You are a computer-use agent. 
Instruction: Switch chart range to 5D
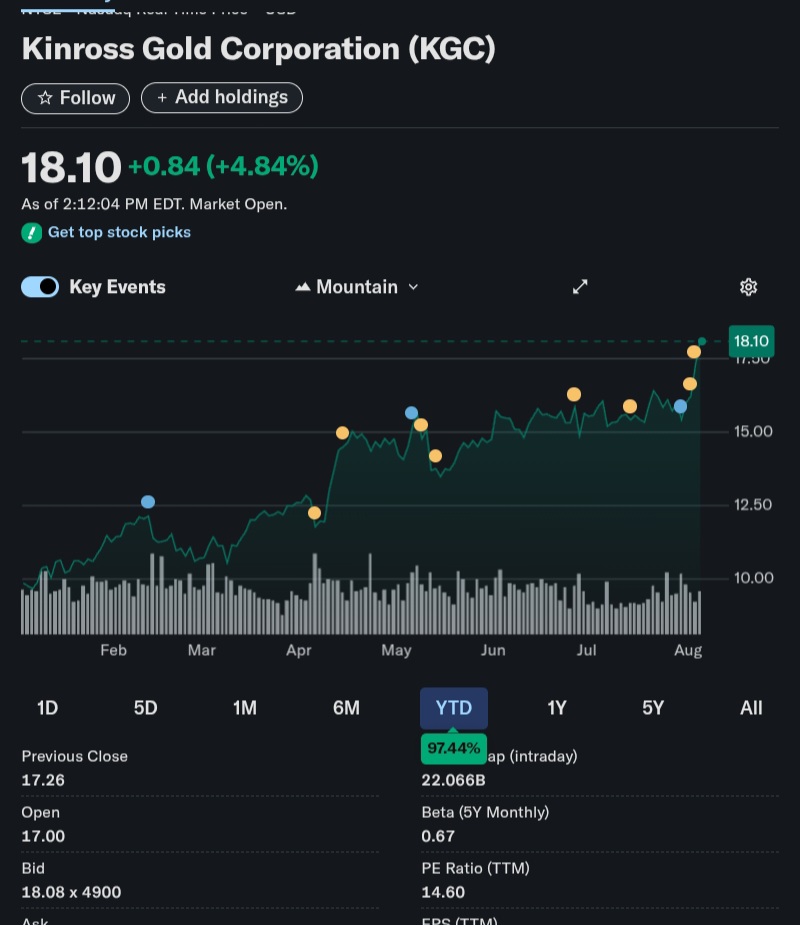pyautogui.click(x=146, y=708)
